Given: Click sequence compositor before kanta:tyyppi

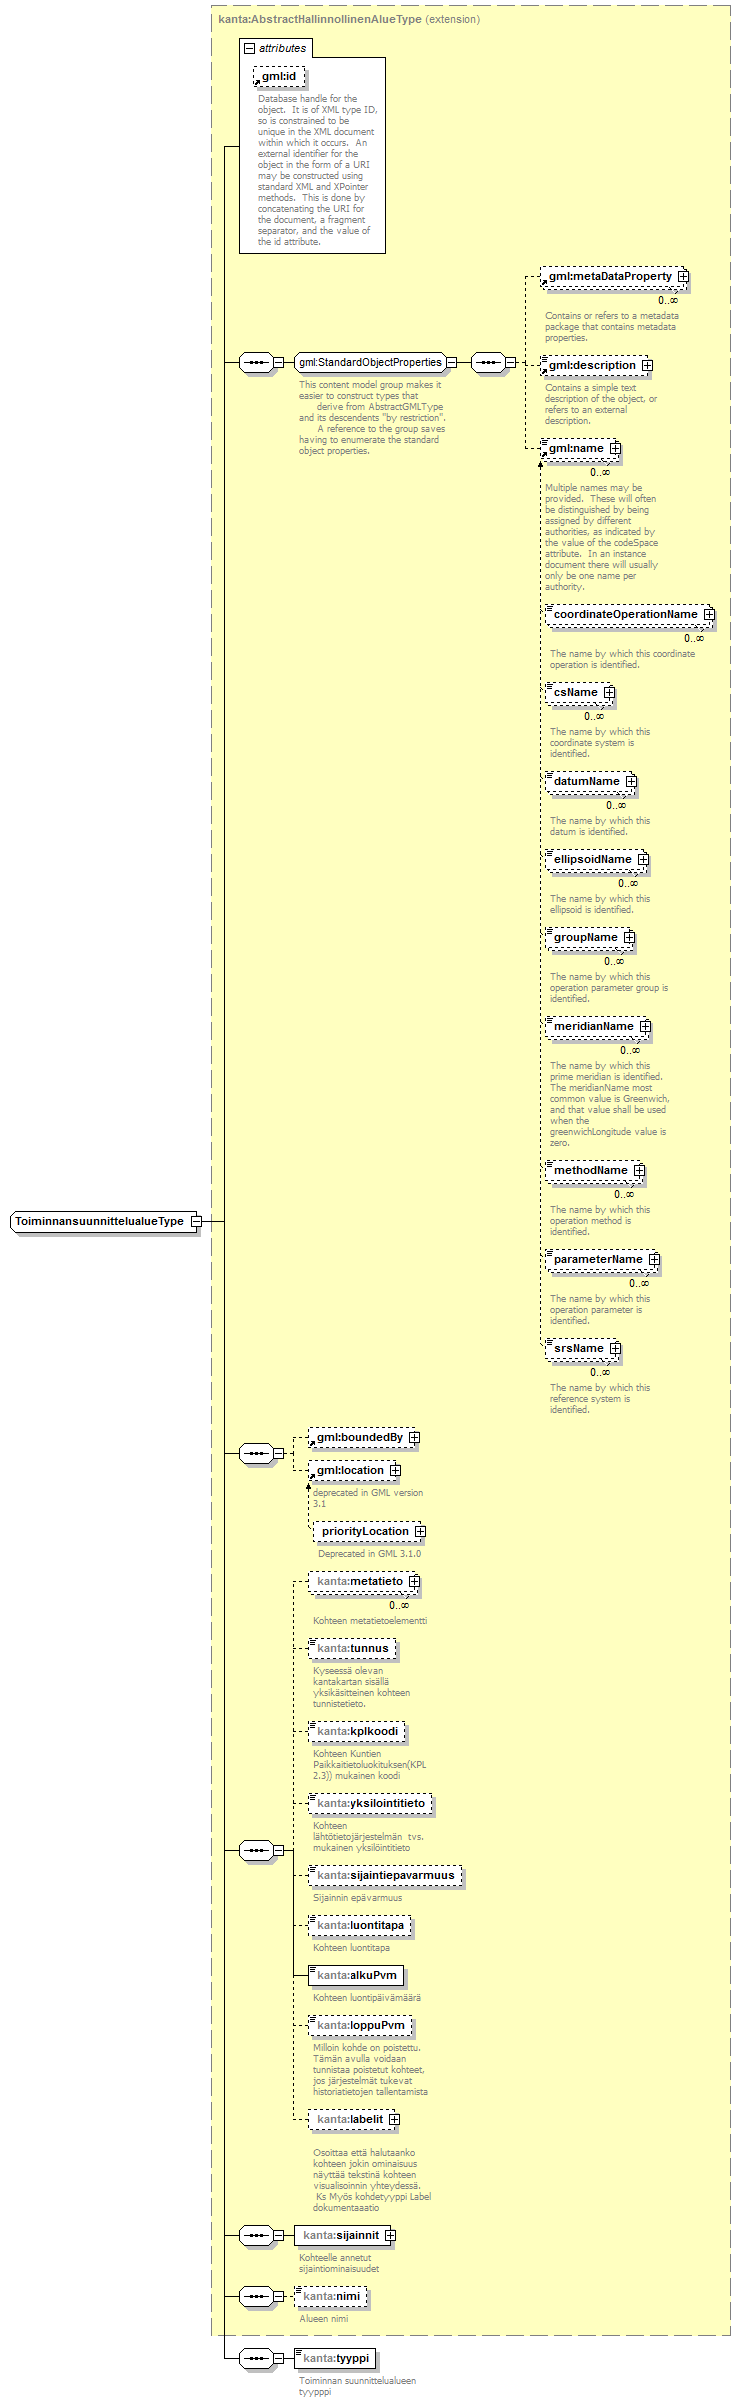Looking at the screenshot, I should click(x=257, y=2358).
